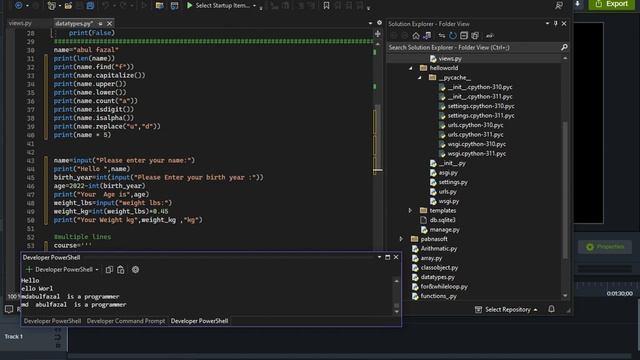Click the bookmark icon in the toolbar

pos(326,5)
